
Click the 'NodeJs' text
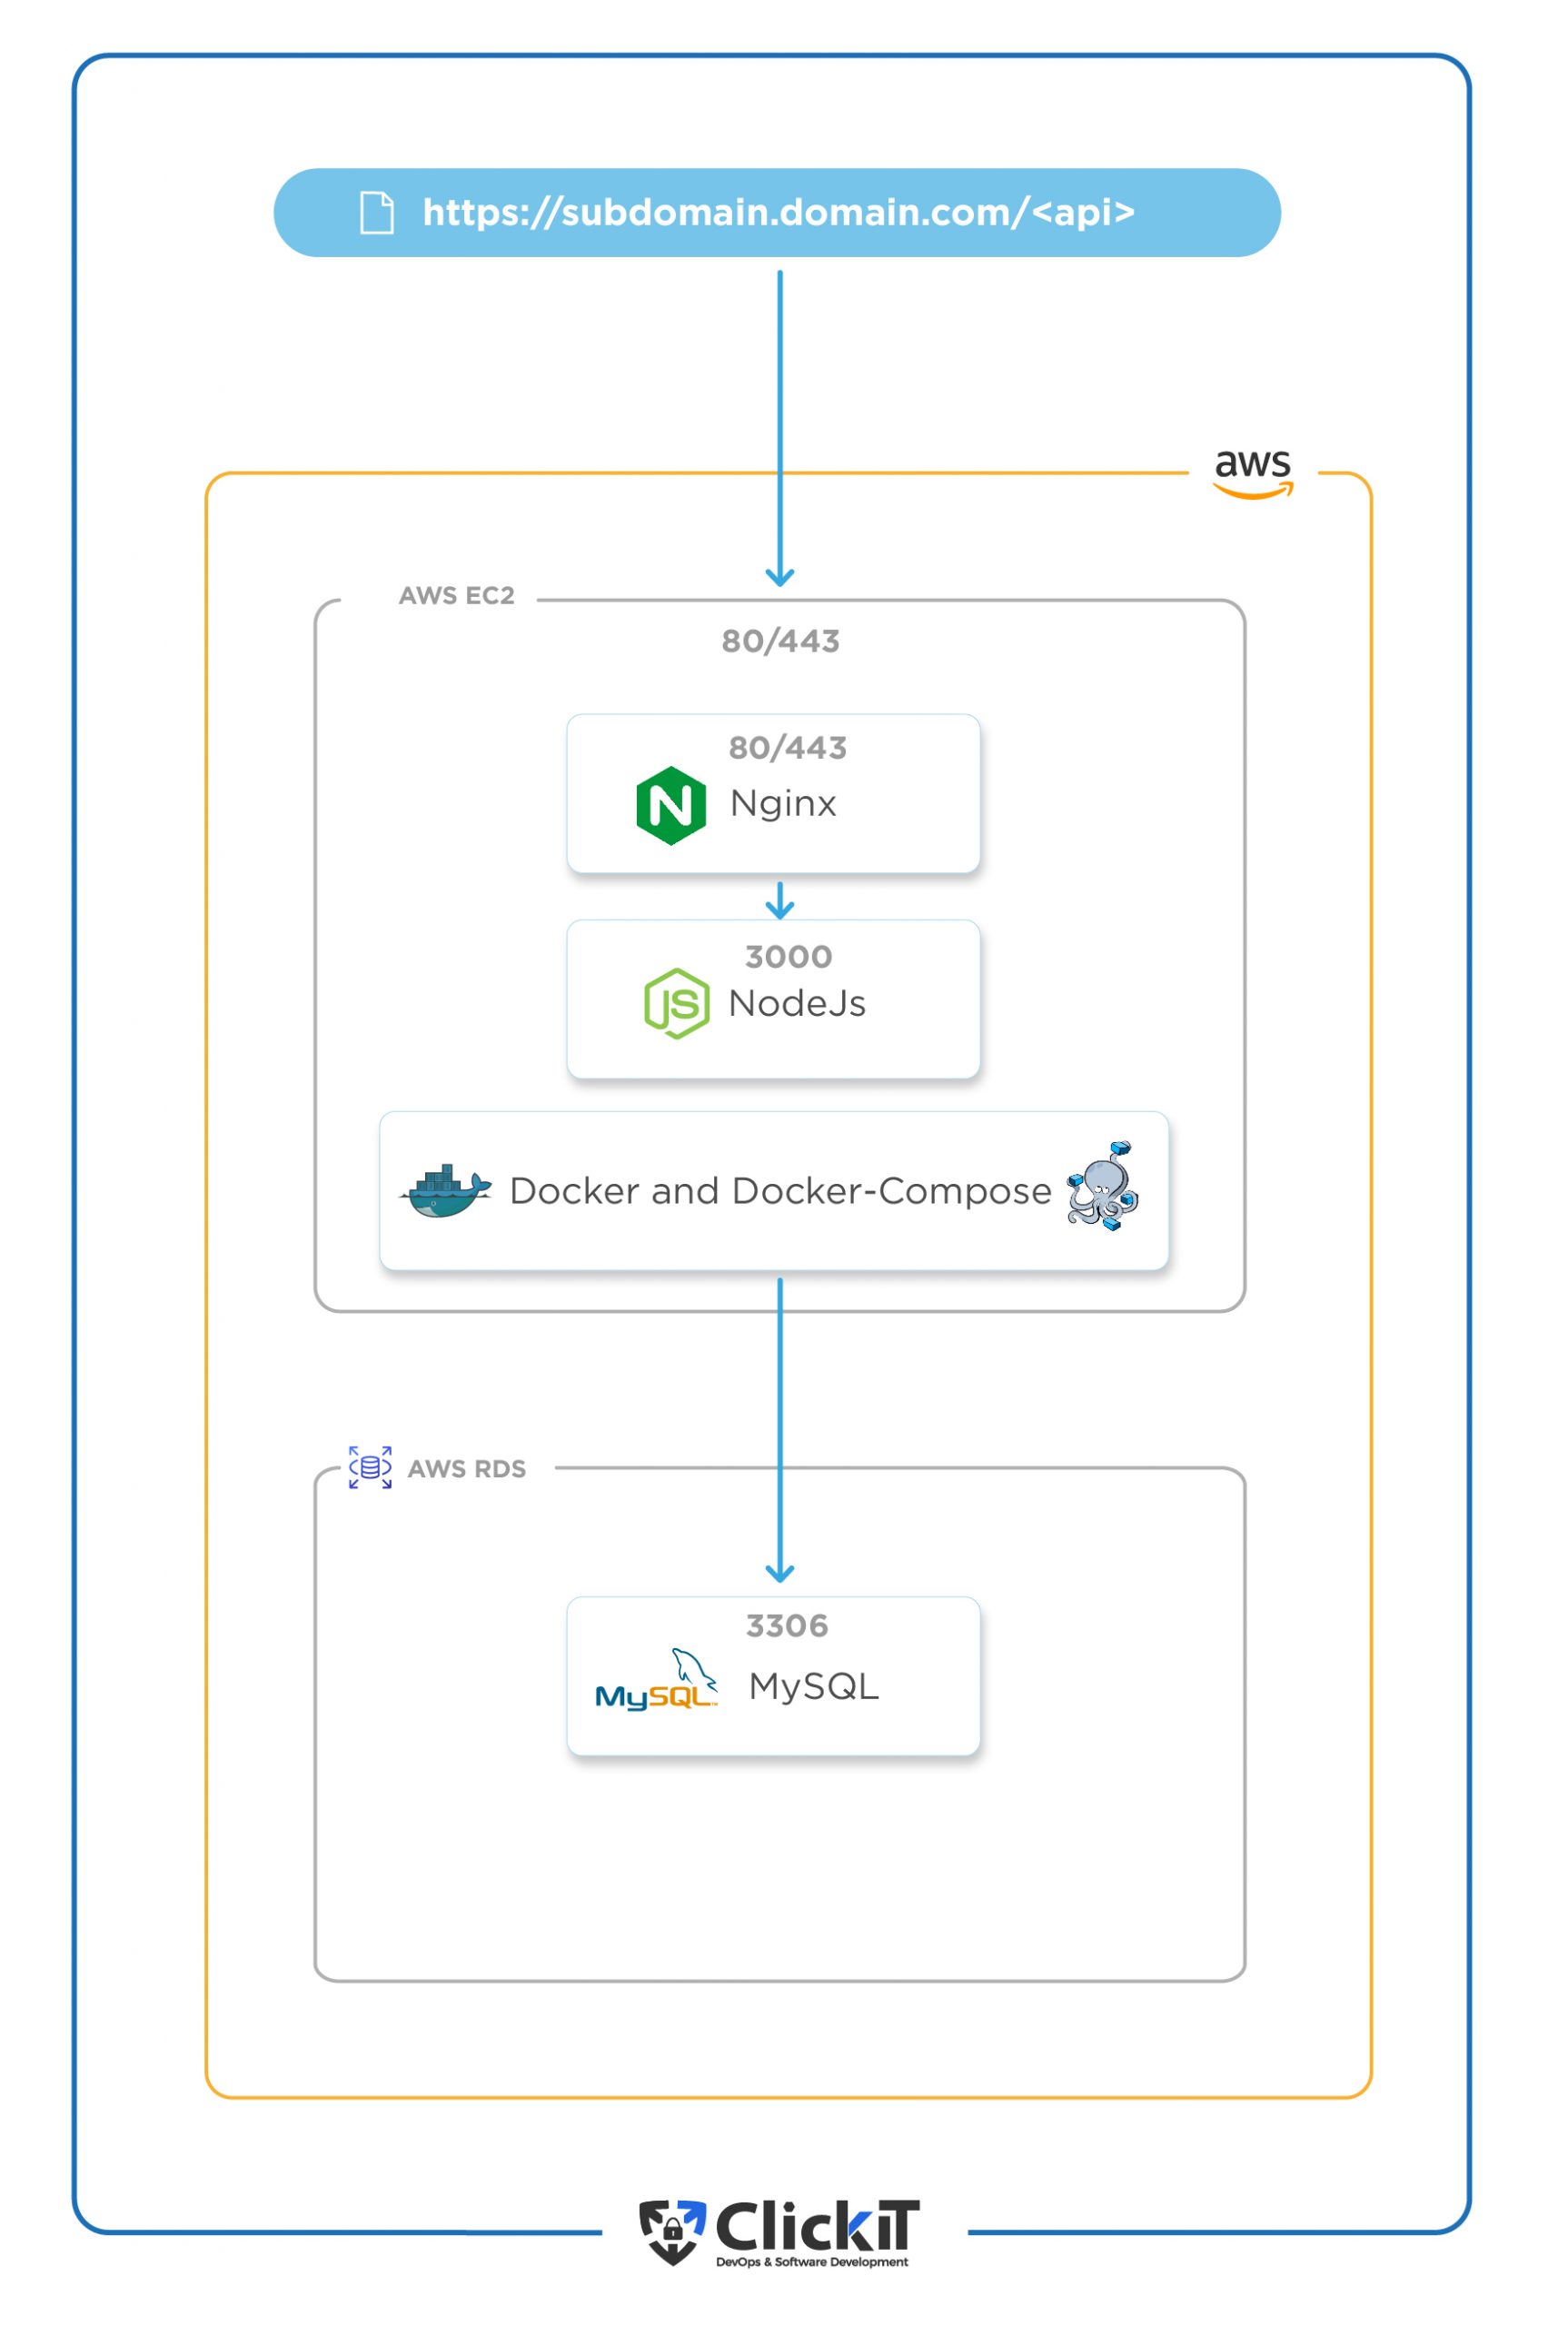tap(797, 1003)
